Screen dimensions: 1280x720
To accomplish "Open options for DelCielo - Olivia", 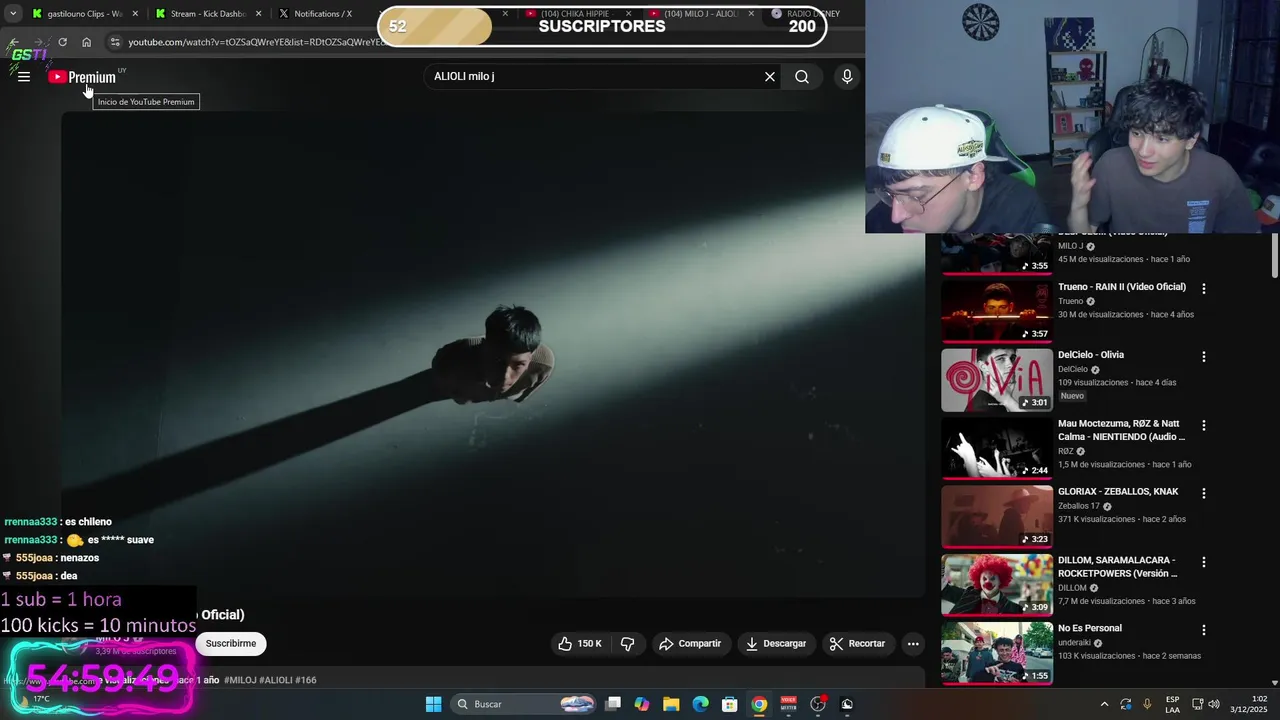I will [1204, 357].
